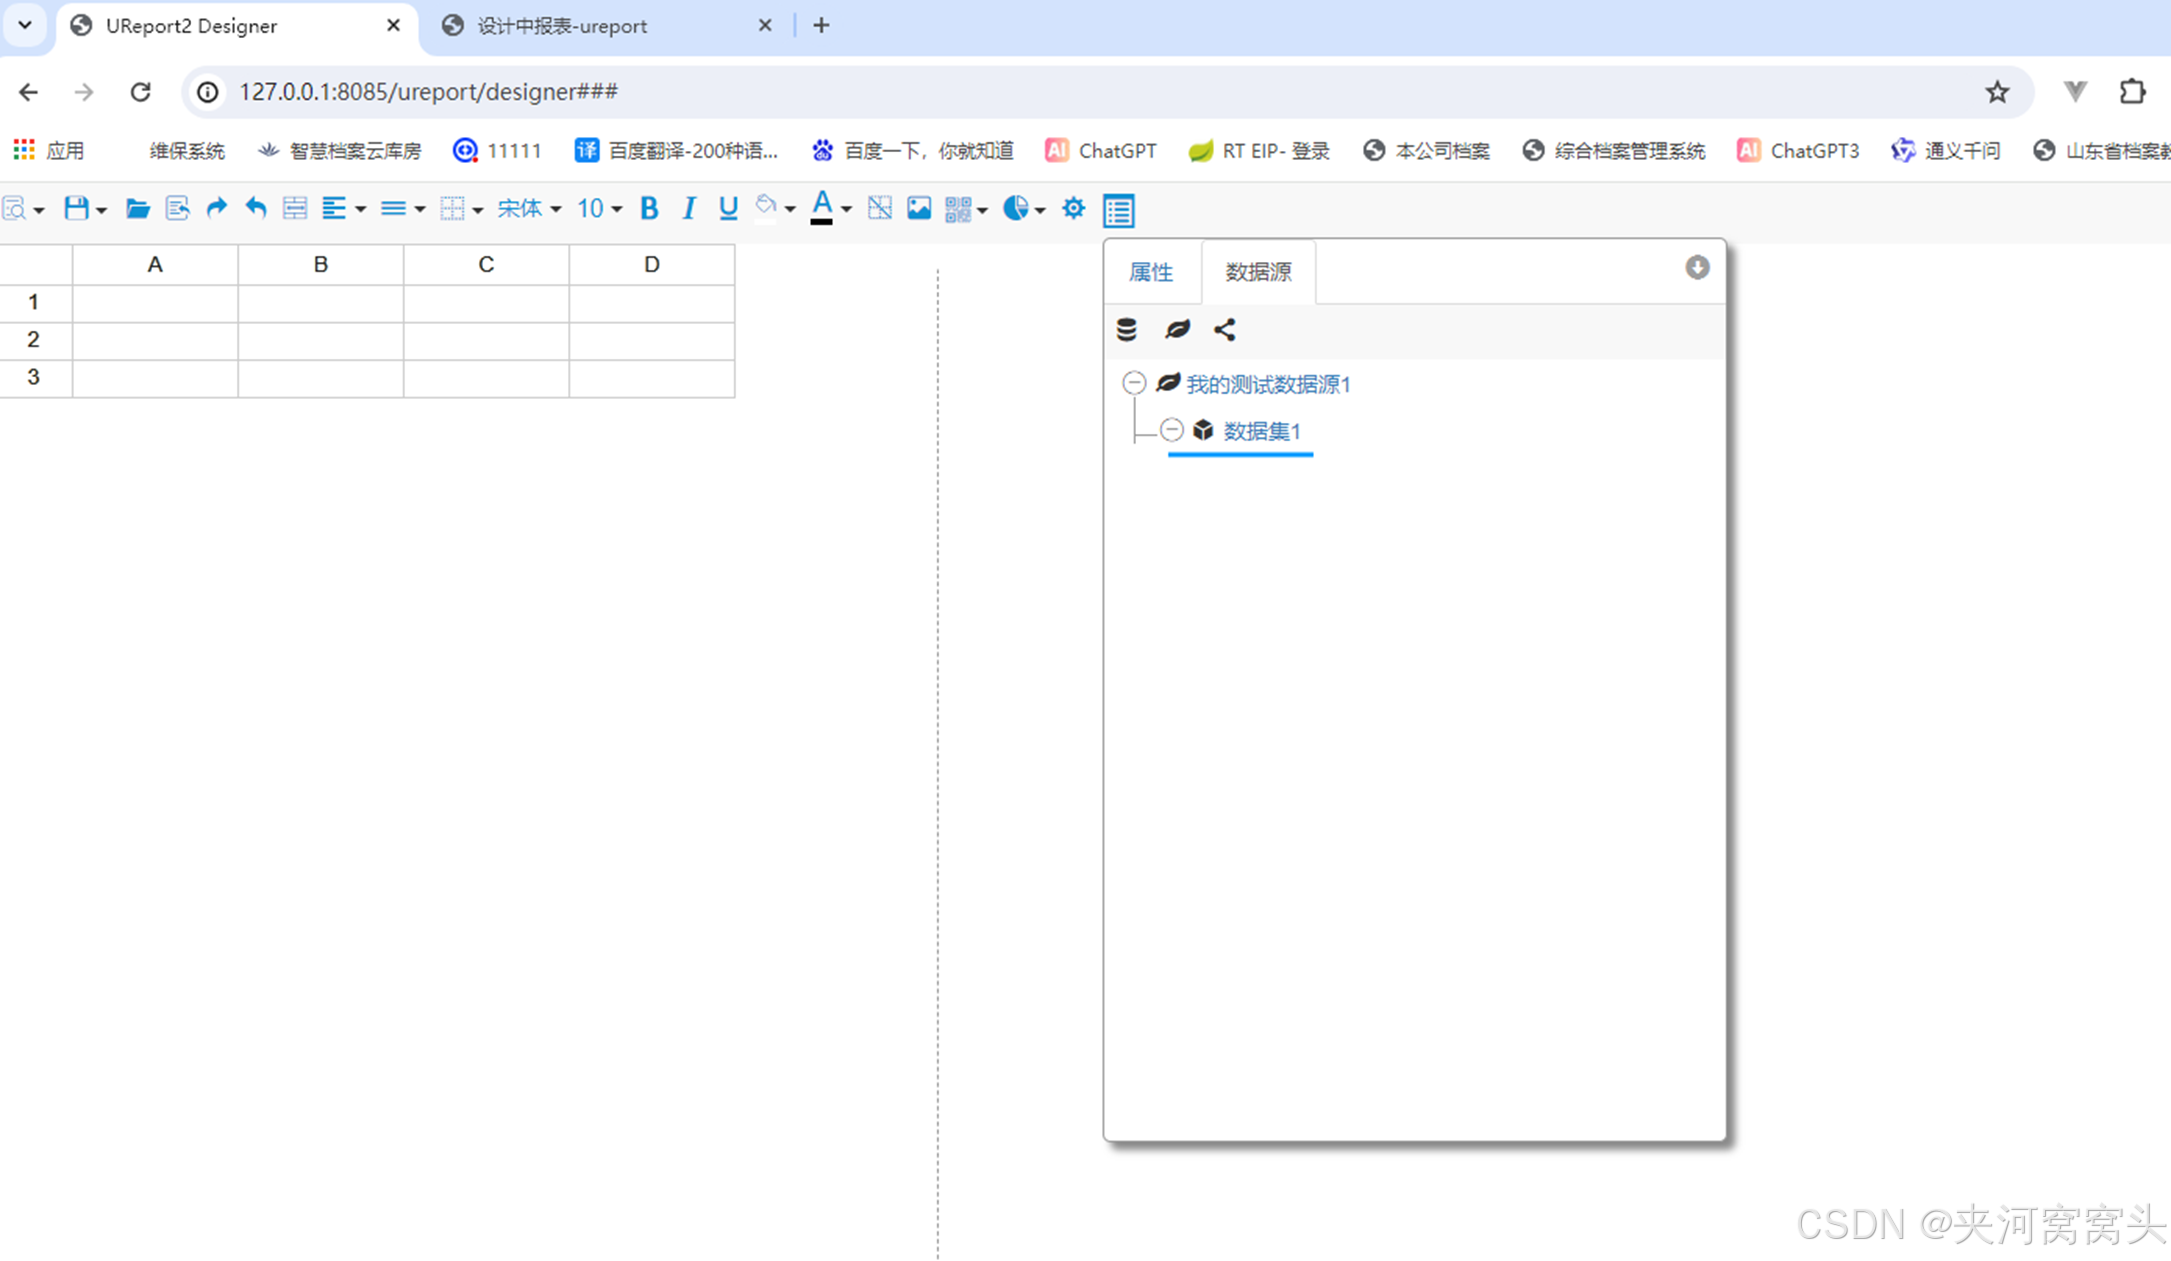The image size is (2171, 1261).
Task: Open the font color picker
Action: tap(821, 208)
